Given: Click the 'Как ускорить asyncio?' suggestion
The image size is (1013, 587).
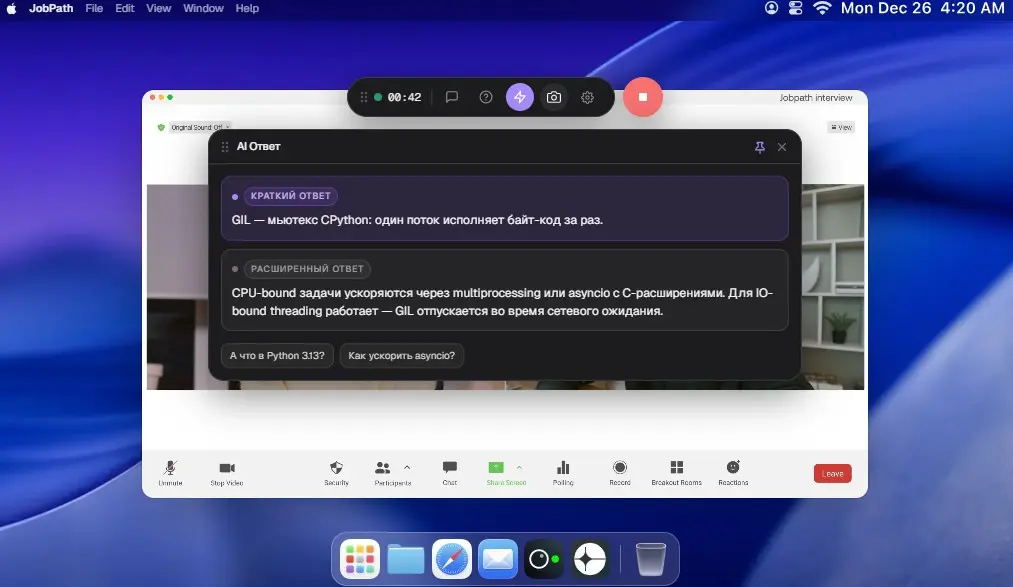Looking at the screenshot, I should [x=401, y=355].
